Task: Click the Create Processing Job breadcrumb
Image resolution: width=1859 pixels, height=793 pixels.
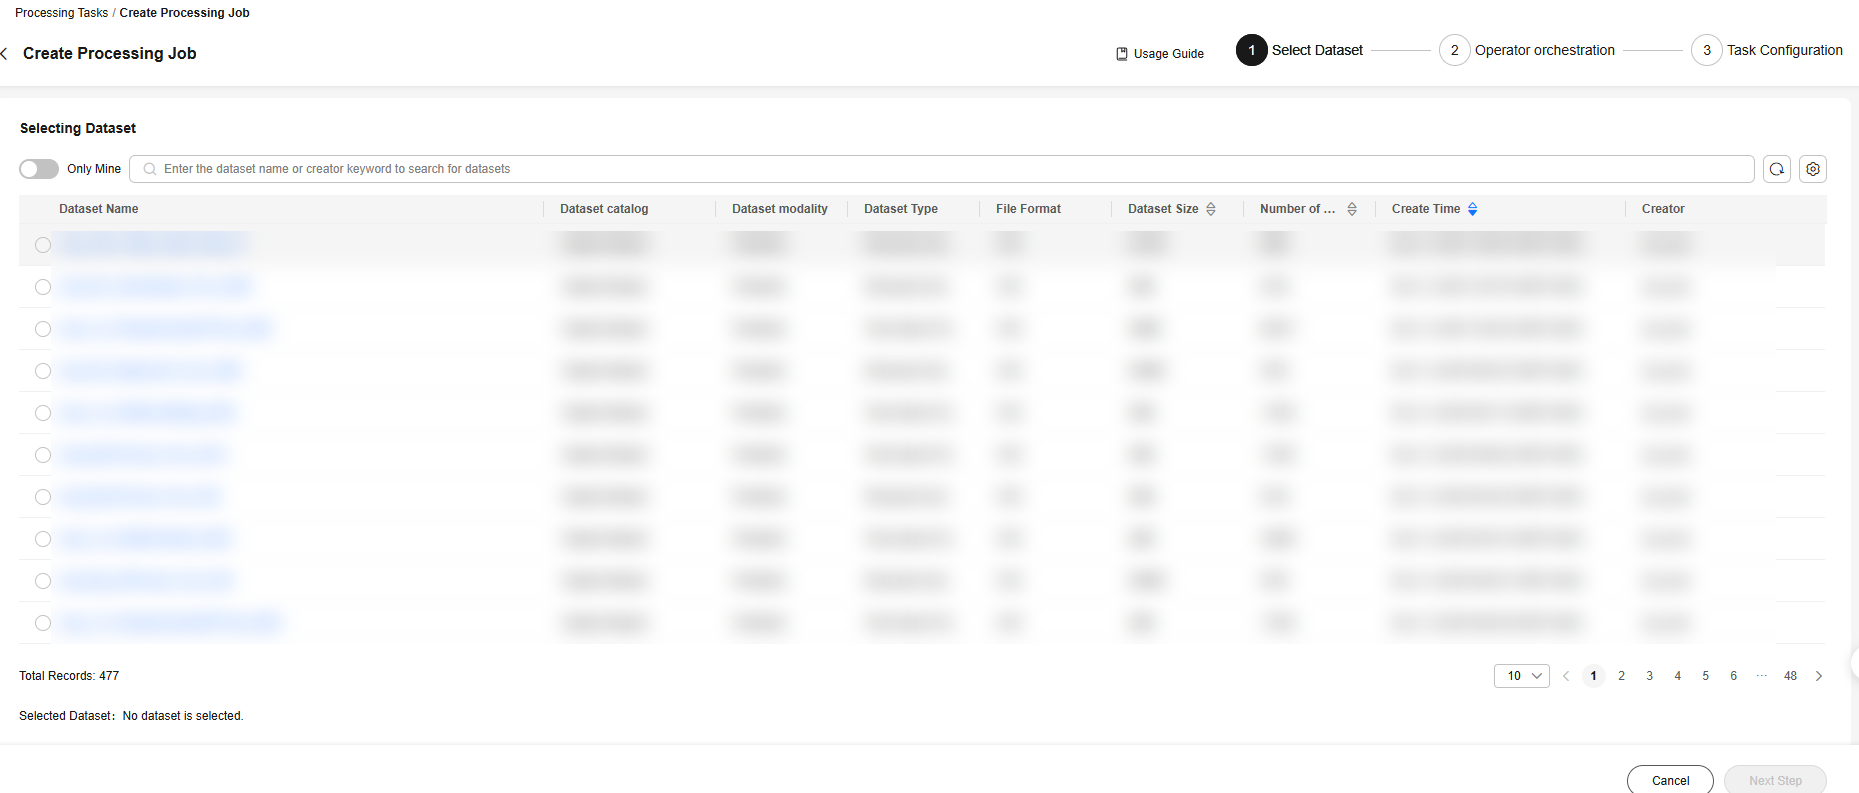Action: (x=184, y=13)
